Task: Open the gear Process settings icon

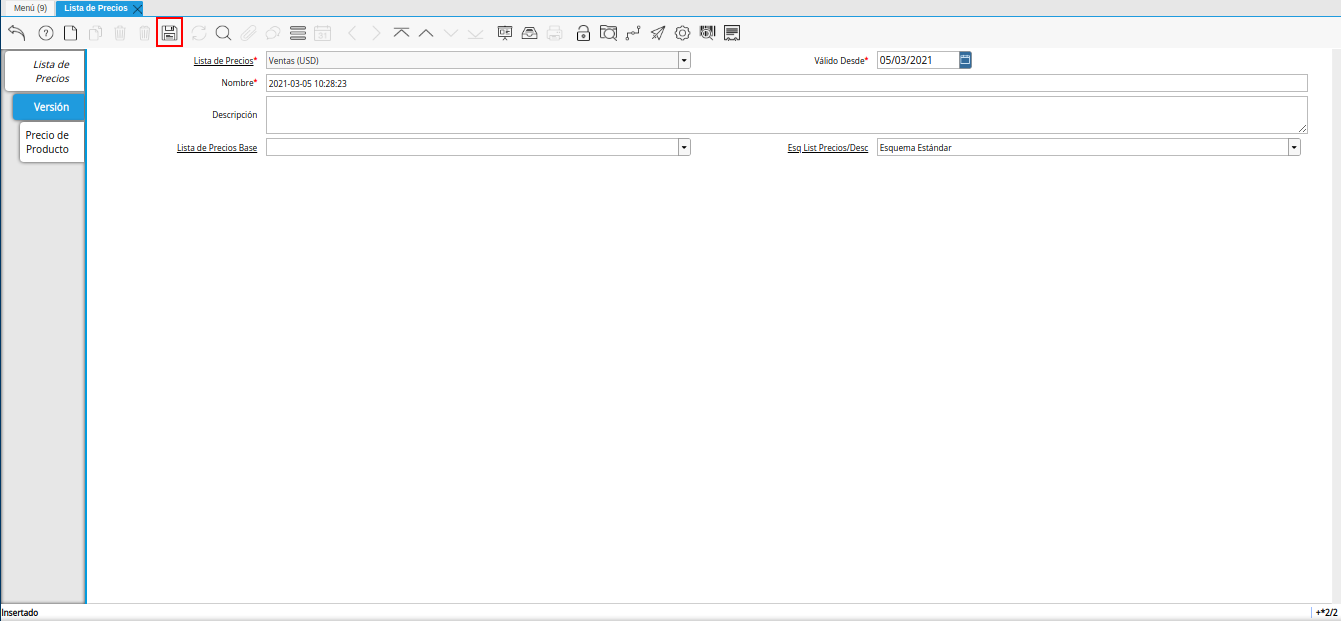Action: click(682, 33)
